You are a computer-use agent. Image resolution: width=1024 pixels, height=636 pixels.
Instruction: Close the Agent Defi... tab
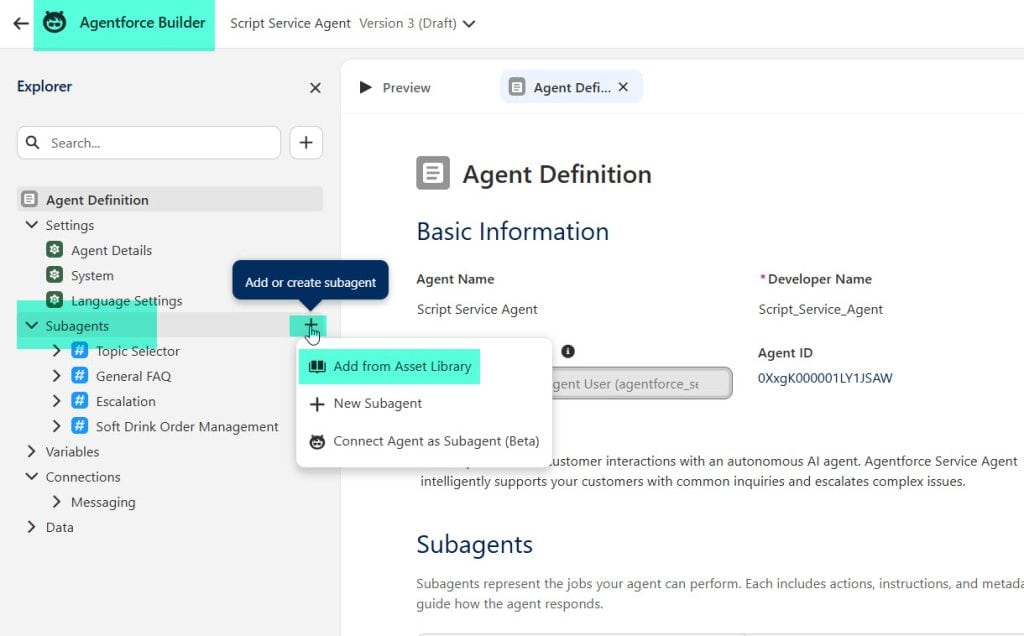(x=623, y=87)
